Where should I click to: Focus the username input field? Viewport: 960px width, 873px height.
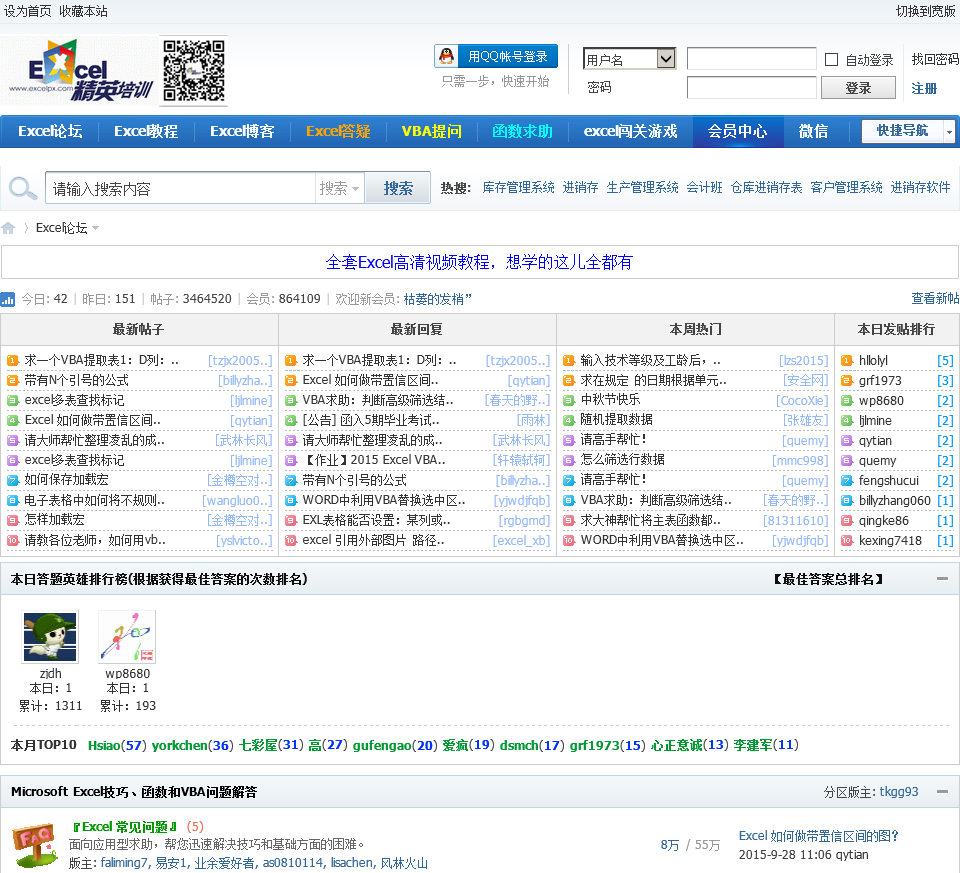751,59
